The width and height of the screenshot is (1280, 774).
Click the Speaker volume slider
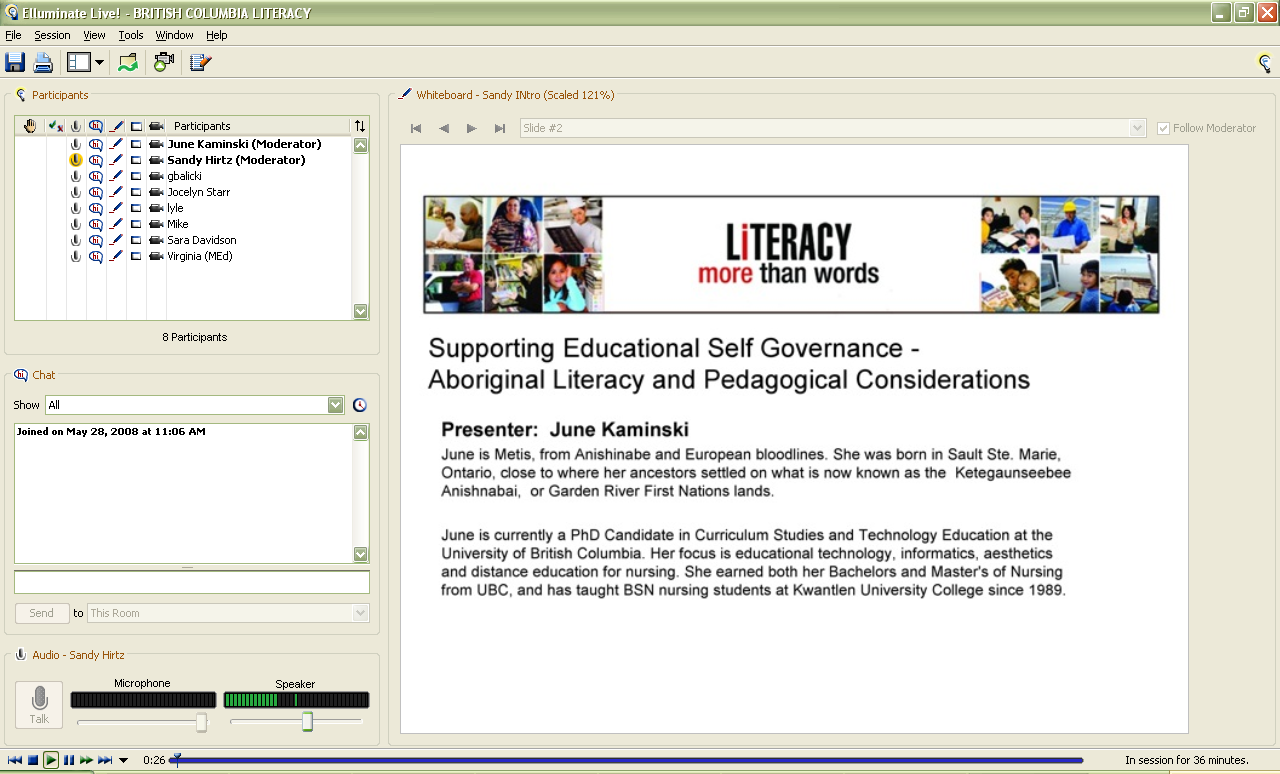[307, 721]
